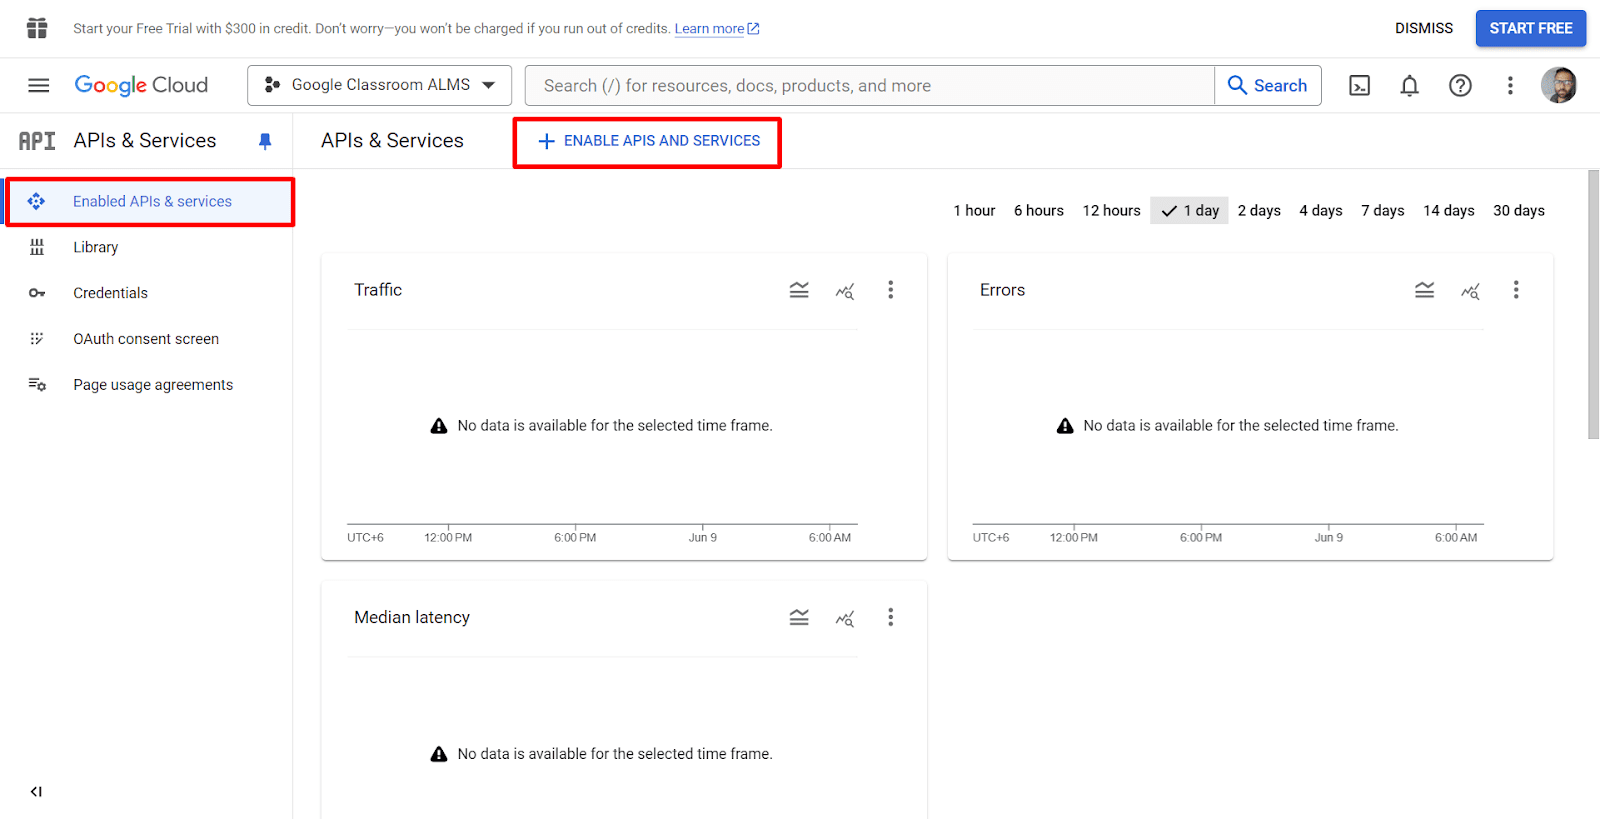The image size is (1600, 819).
Task: Explore Errors chart data icon
Action: [x=1470, y=291]
